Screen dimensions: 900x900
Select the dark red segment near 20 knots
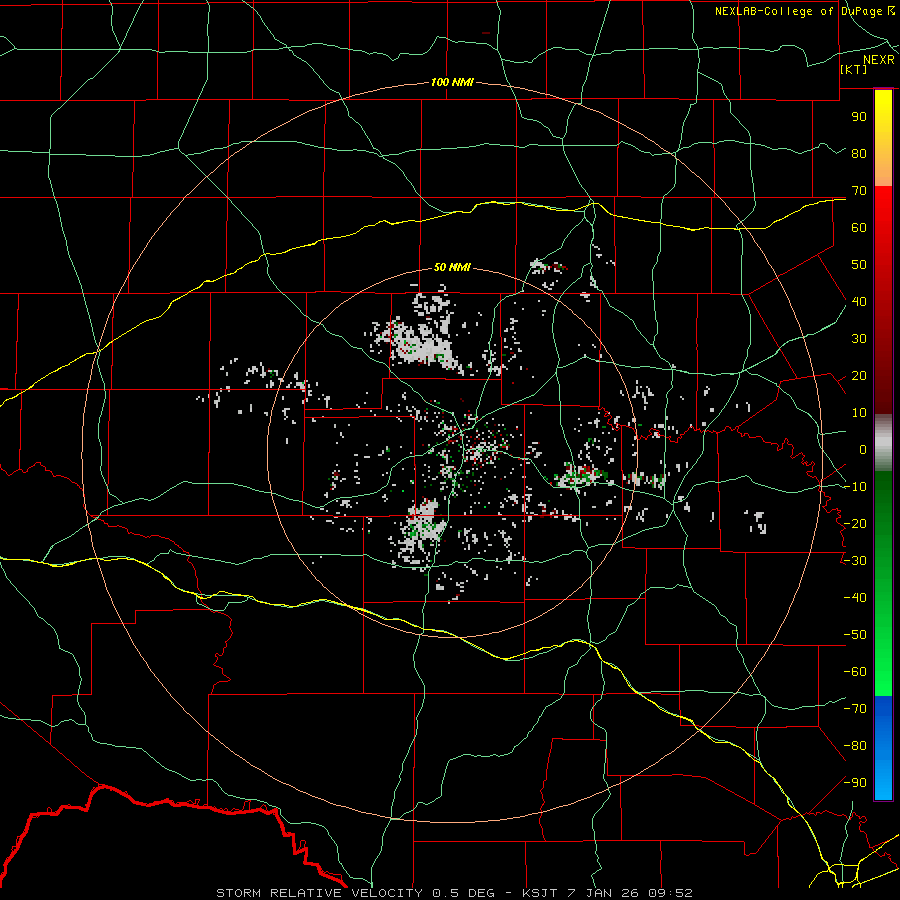tap(883, 376)
